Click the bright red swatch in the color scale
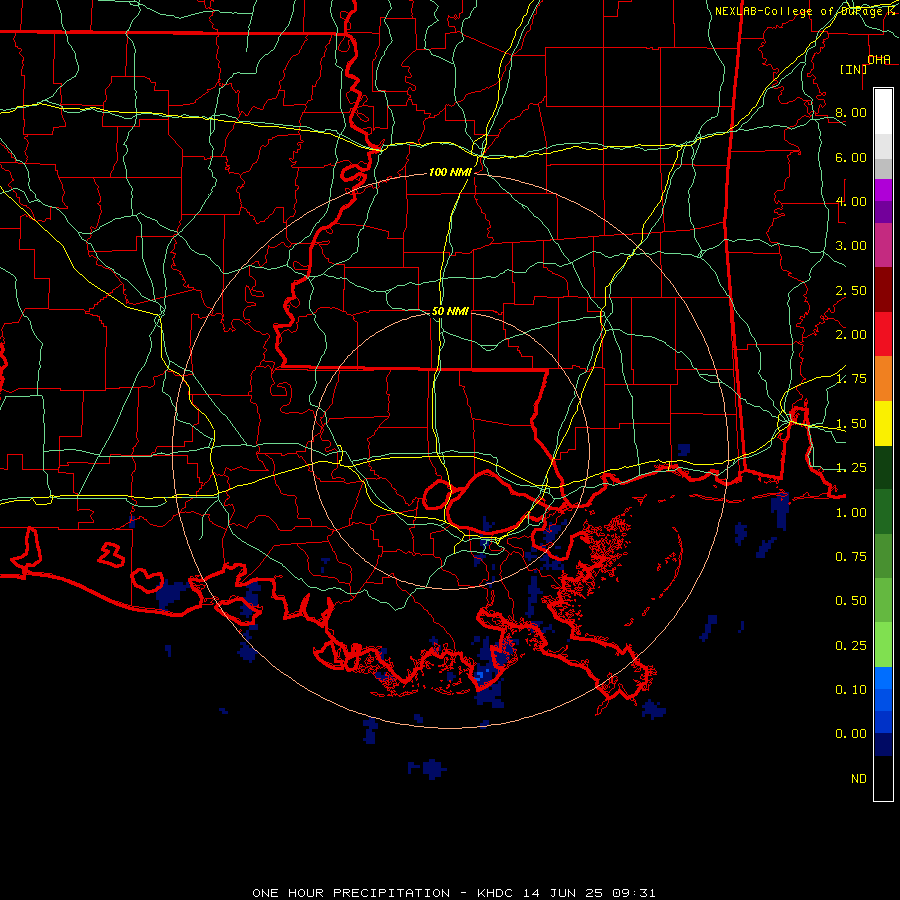The image size is (900, 900). click(883, 334)
